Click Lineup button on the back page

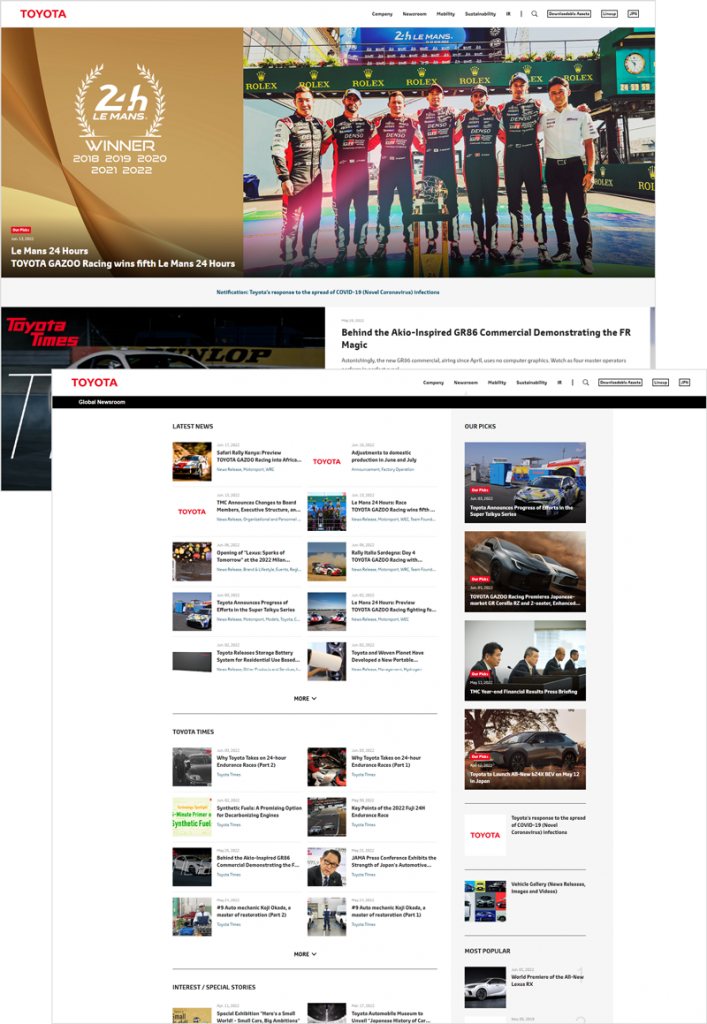point(609,14)
